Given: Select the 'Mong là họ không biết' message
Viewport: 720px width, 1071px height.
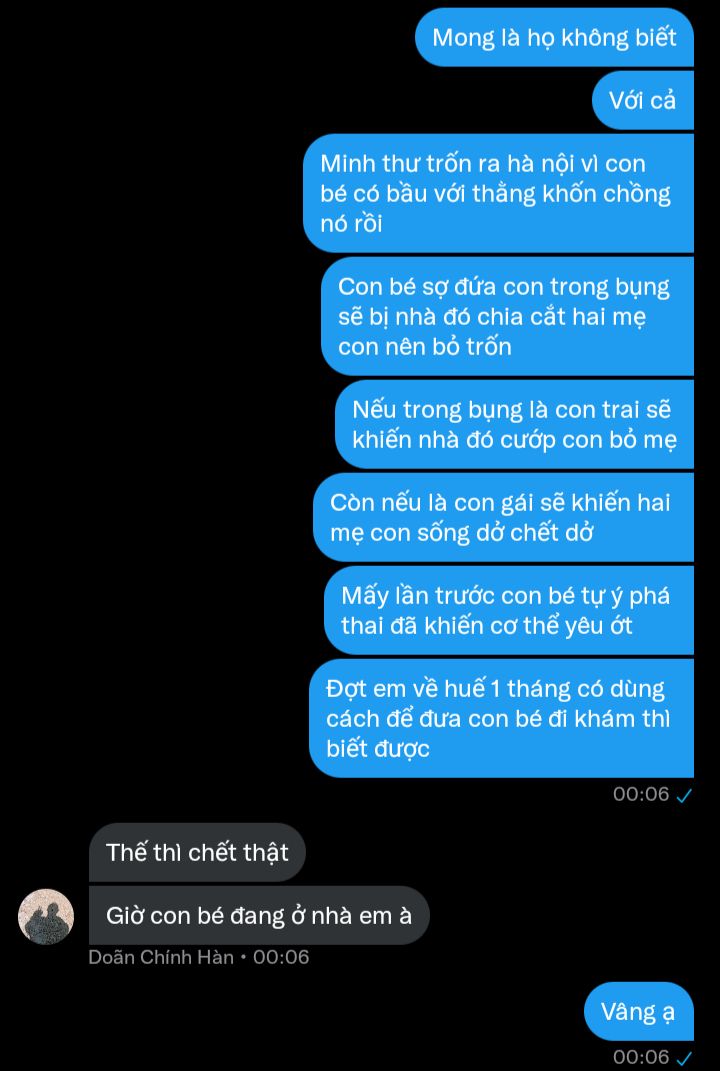Looking at the screenshot, I should 554,37.
